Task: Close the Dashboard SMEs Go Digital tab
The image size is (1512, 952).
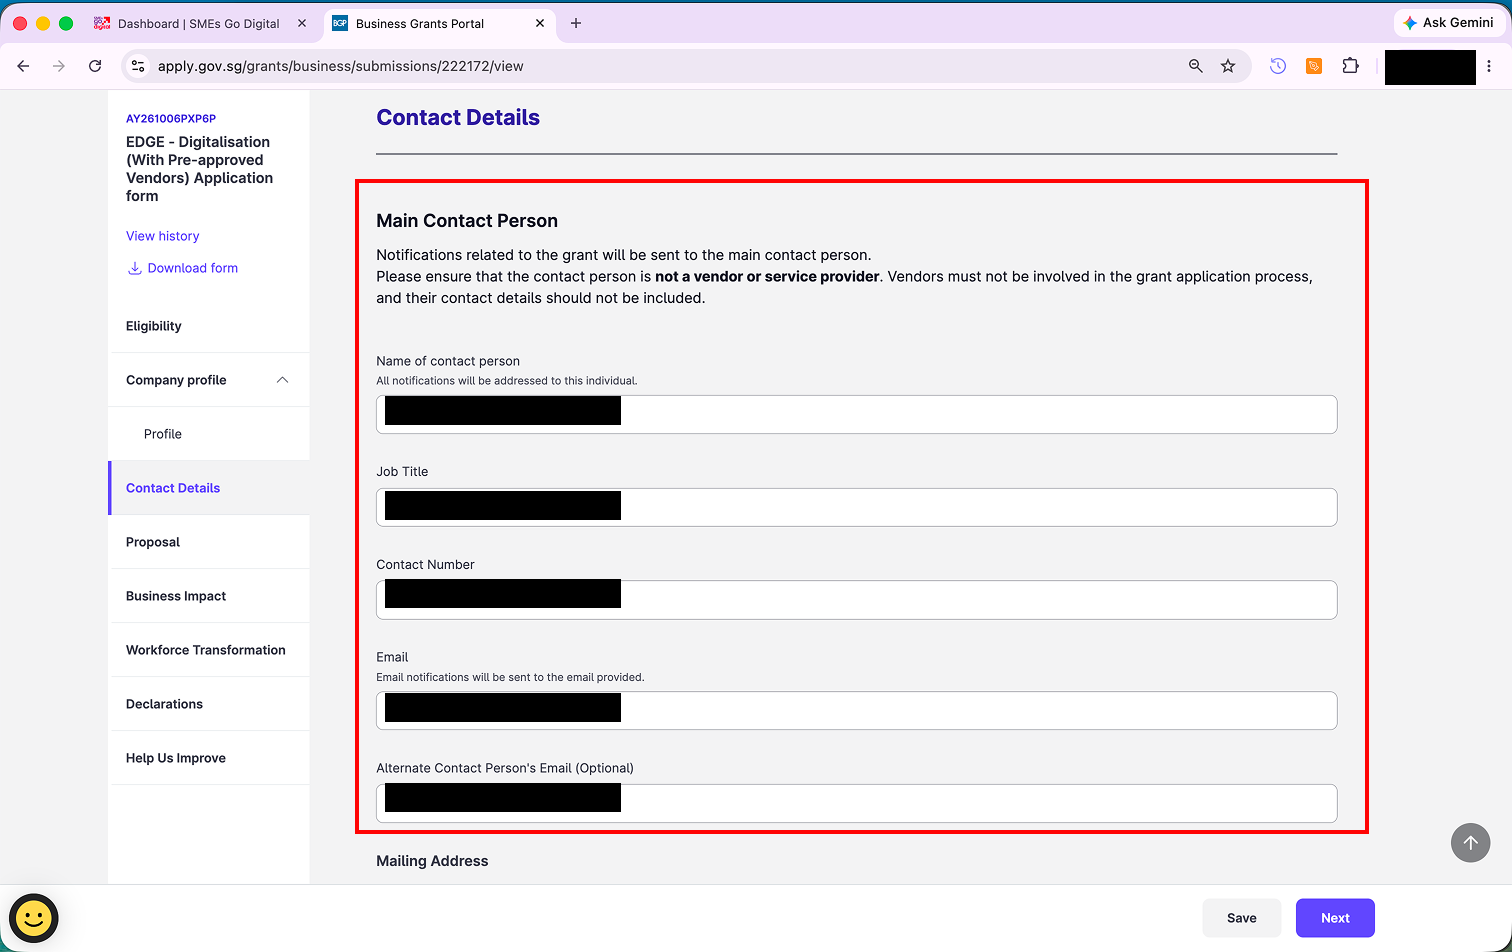Action: [x=302, y=23]
